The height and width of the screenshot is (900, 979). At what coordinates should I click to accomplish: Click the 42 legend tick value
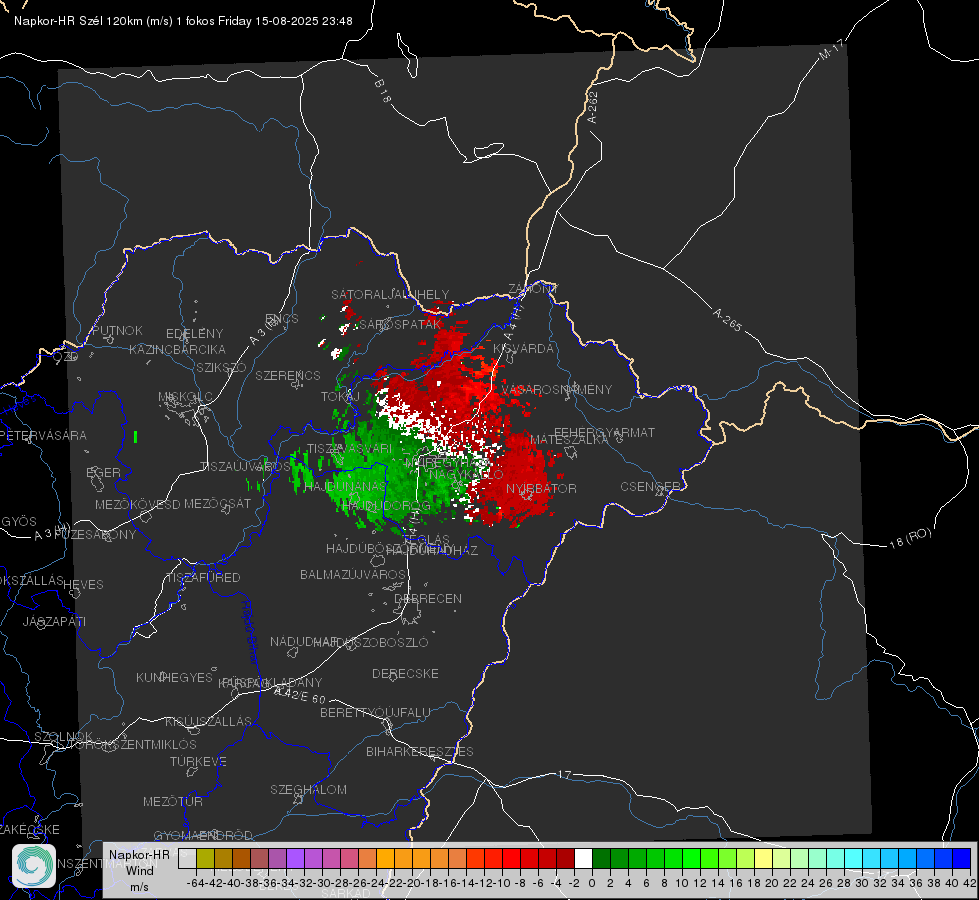point(969,883)
